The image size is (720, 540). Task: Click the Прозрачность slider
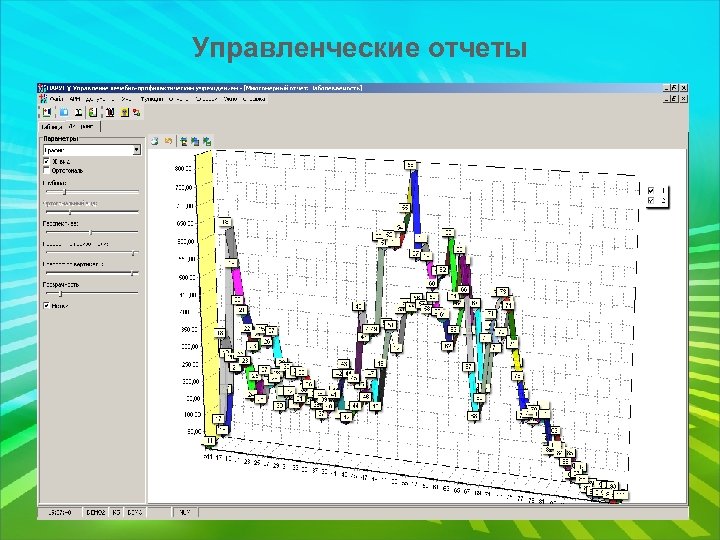91,293
